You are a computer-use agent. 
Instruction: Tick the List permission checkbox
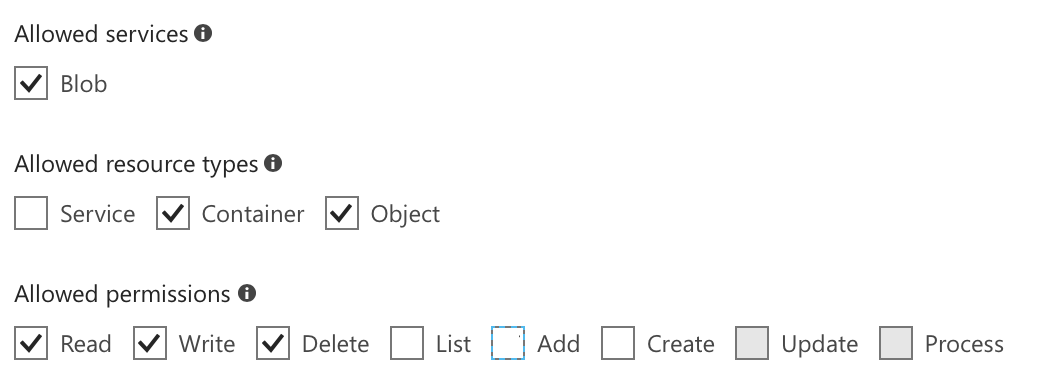coord(406,343)
